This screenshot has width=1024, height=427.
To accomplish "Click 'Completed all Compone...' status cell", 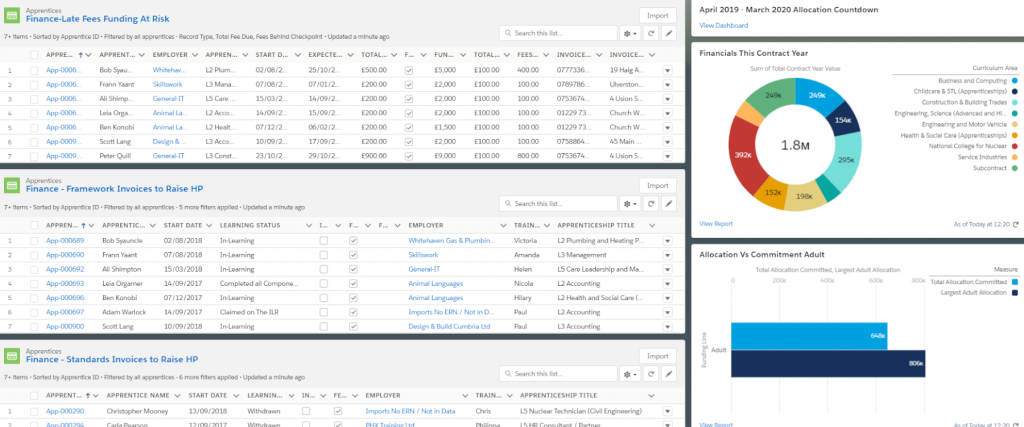I will (259, 283).
